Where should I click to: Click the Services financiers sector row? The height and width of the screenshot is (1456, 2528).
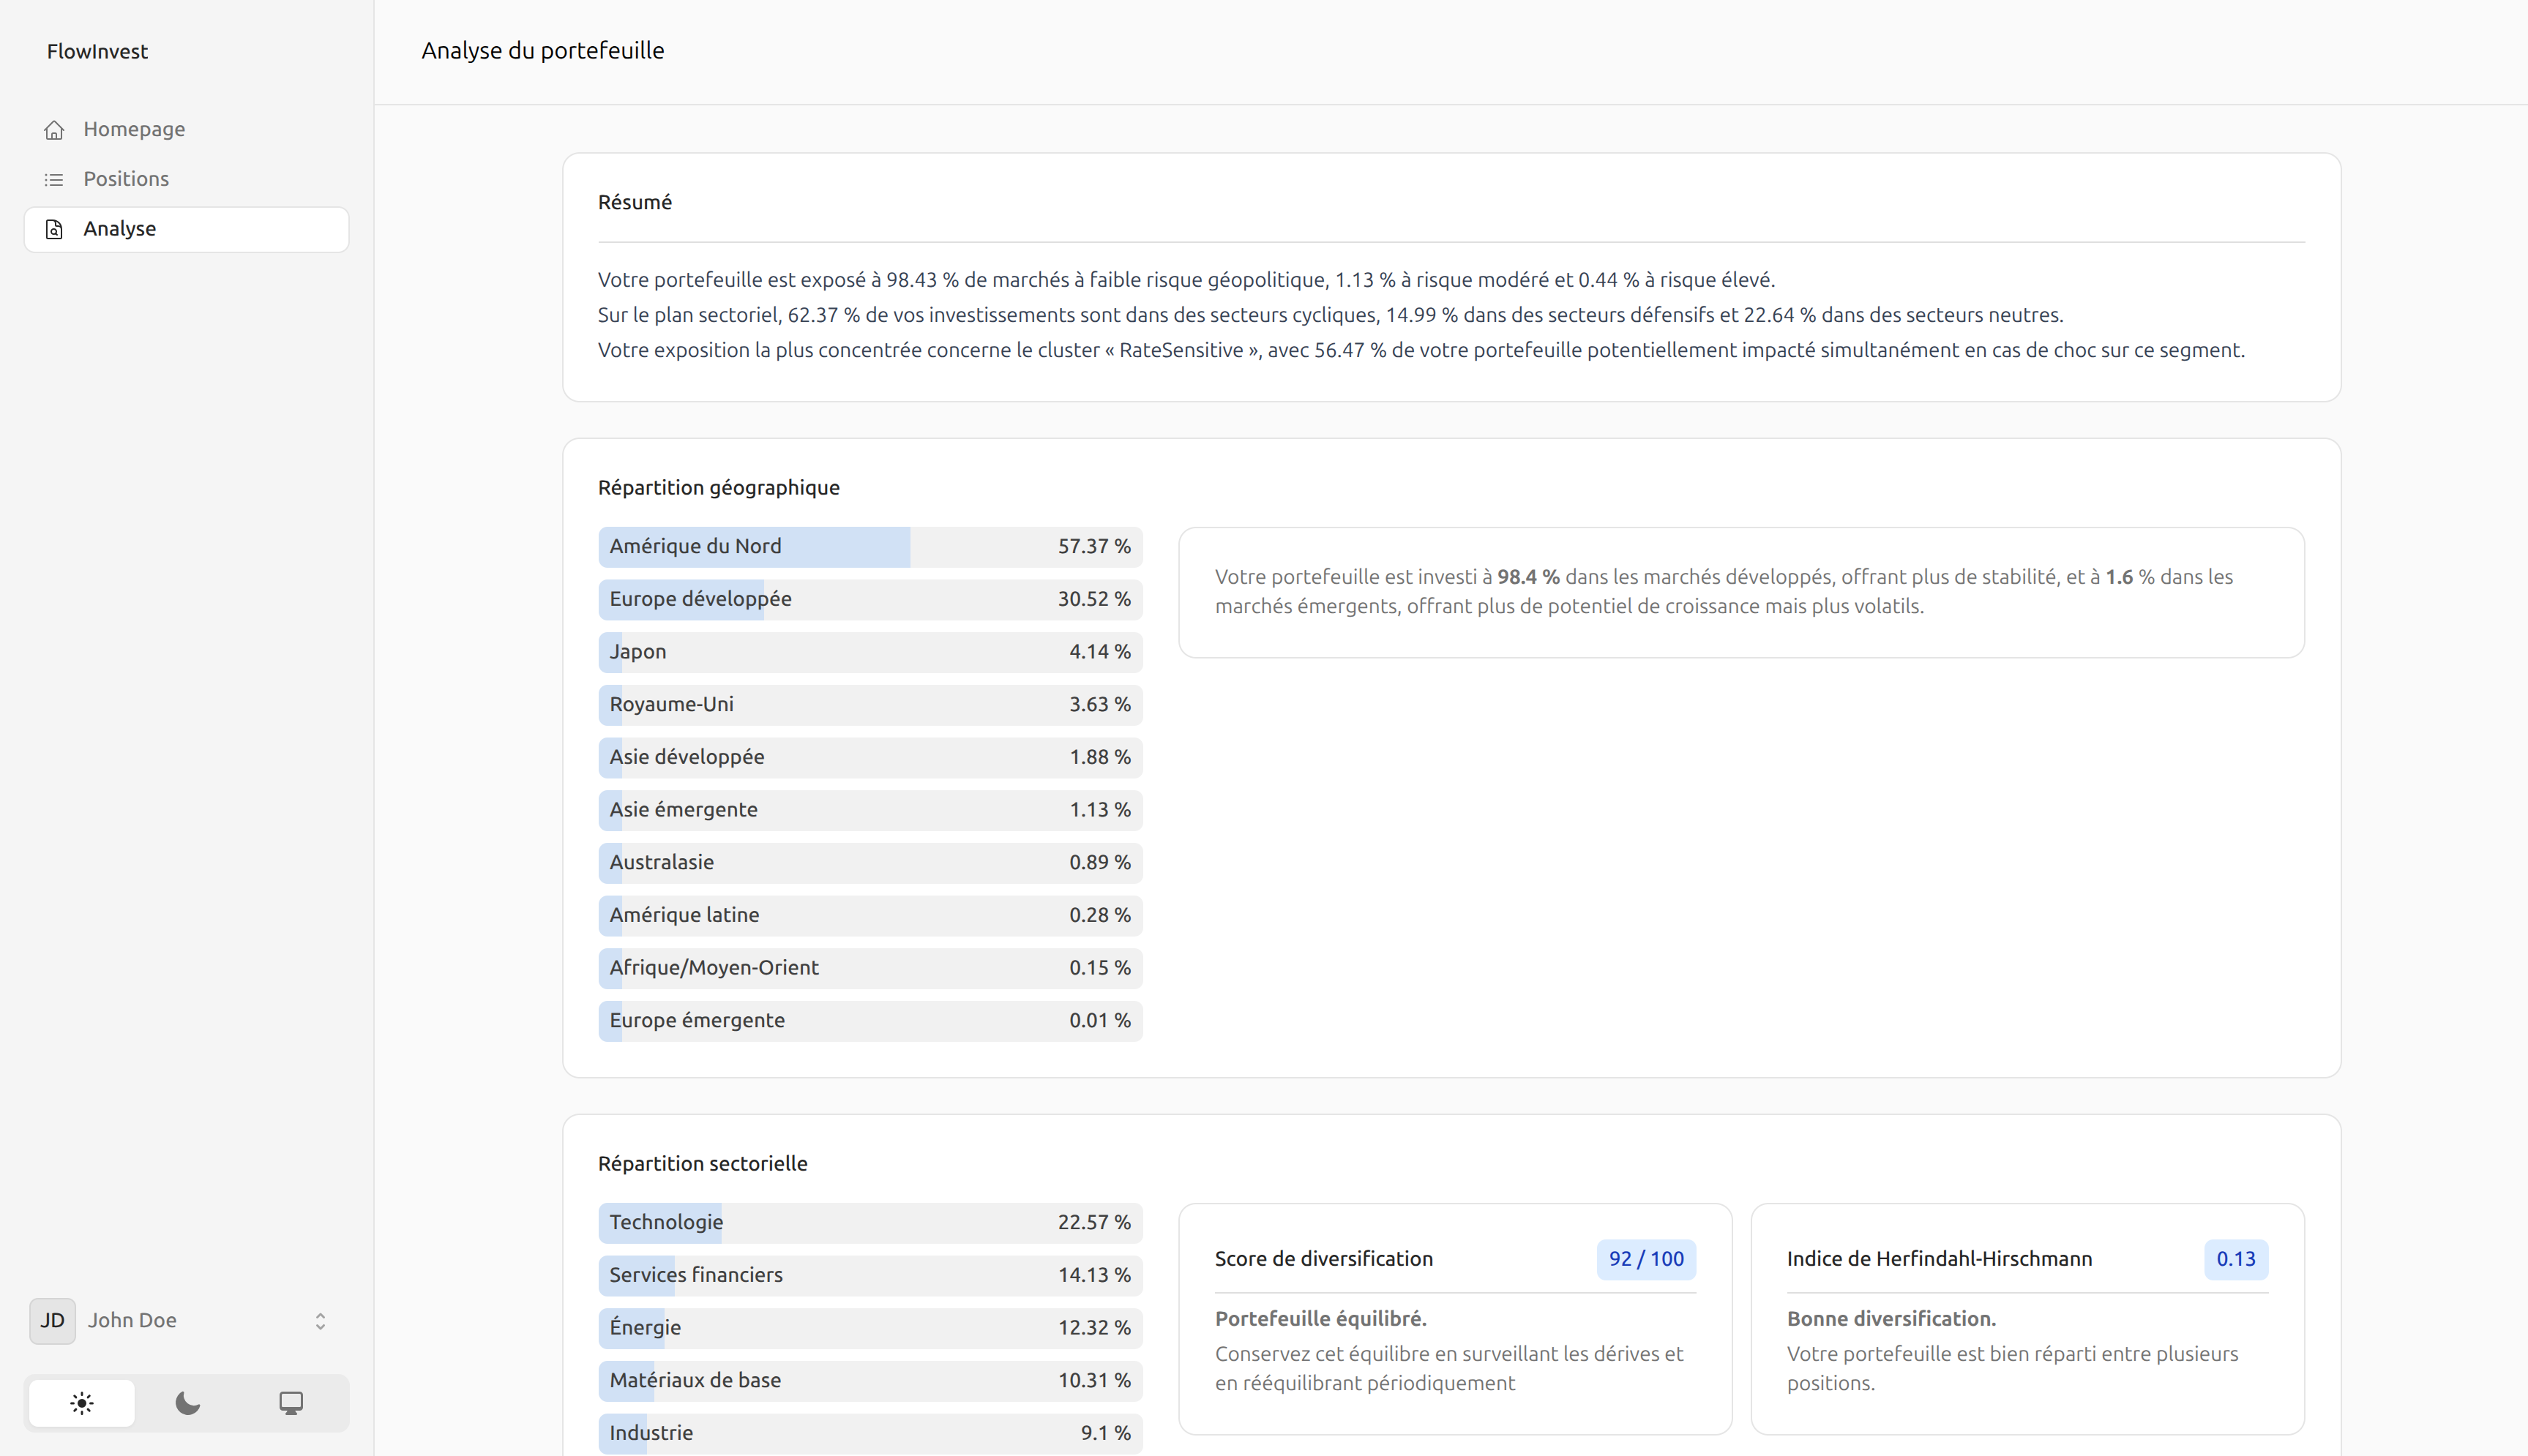pyautogui.click(x=870, y=1276)
